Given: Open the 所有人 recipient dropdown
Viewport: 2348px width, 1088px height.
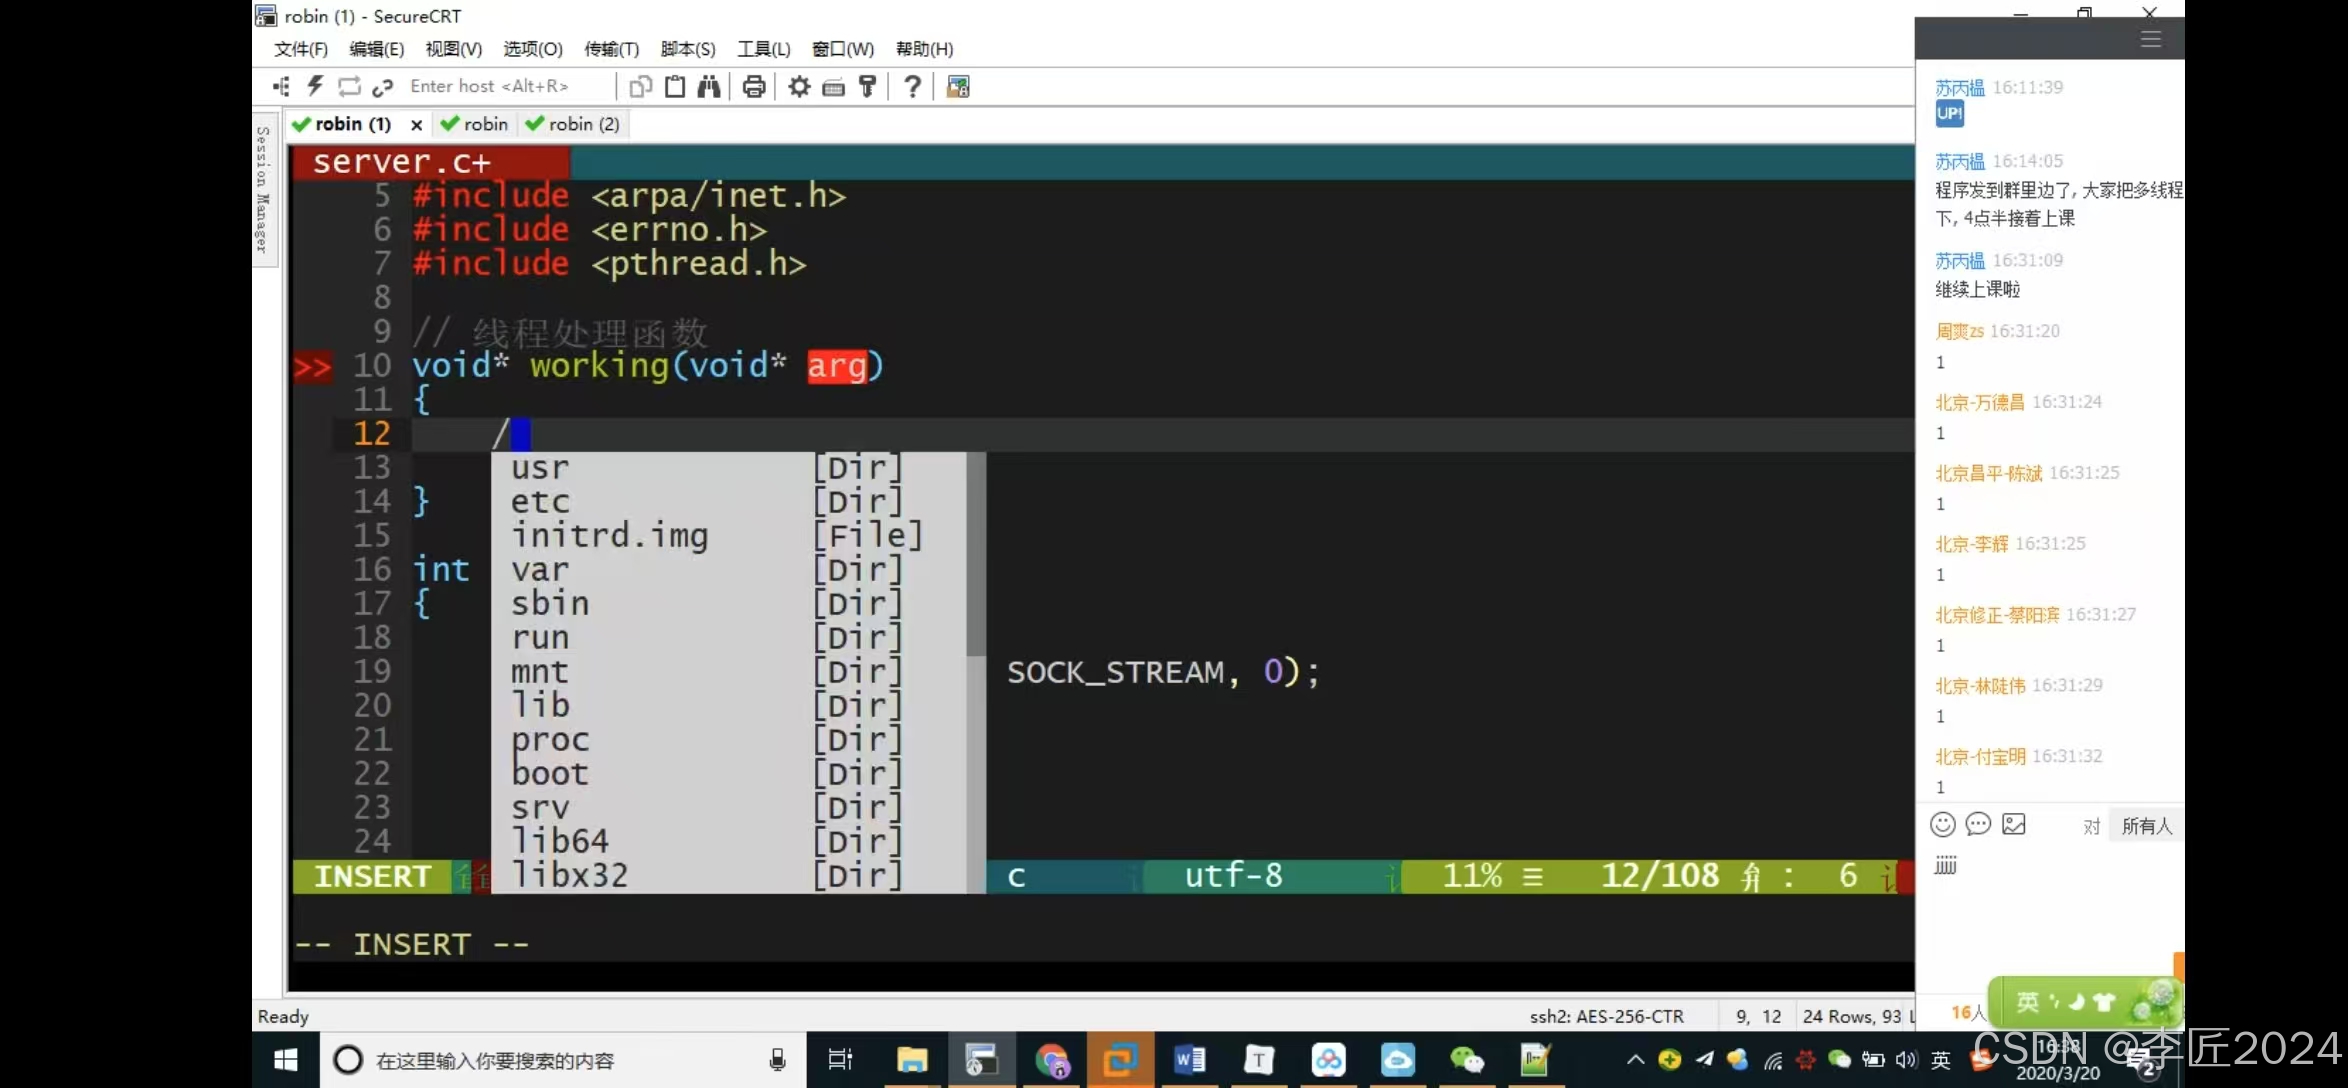Looking at the screenshot, I should [2146, 826].
